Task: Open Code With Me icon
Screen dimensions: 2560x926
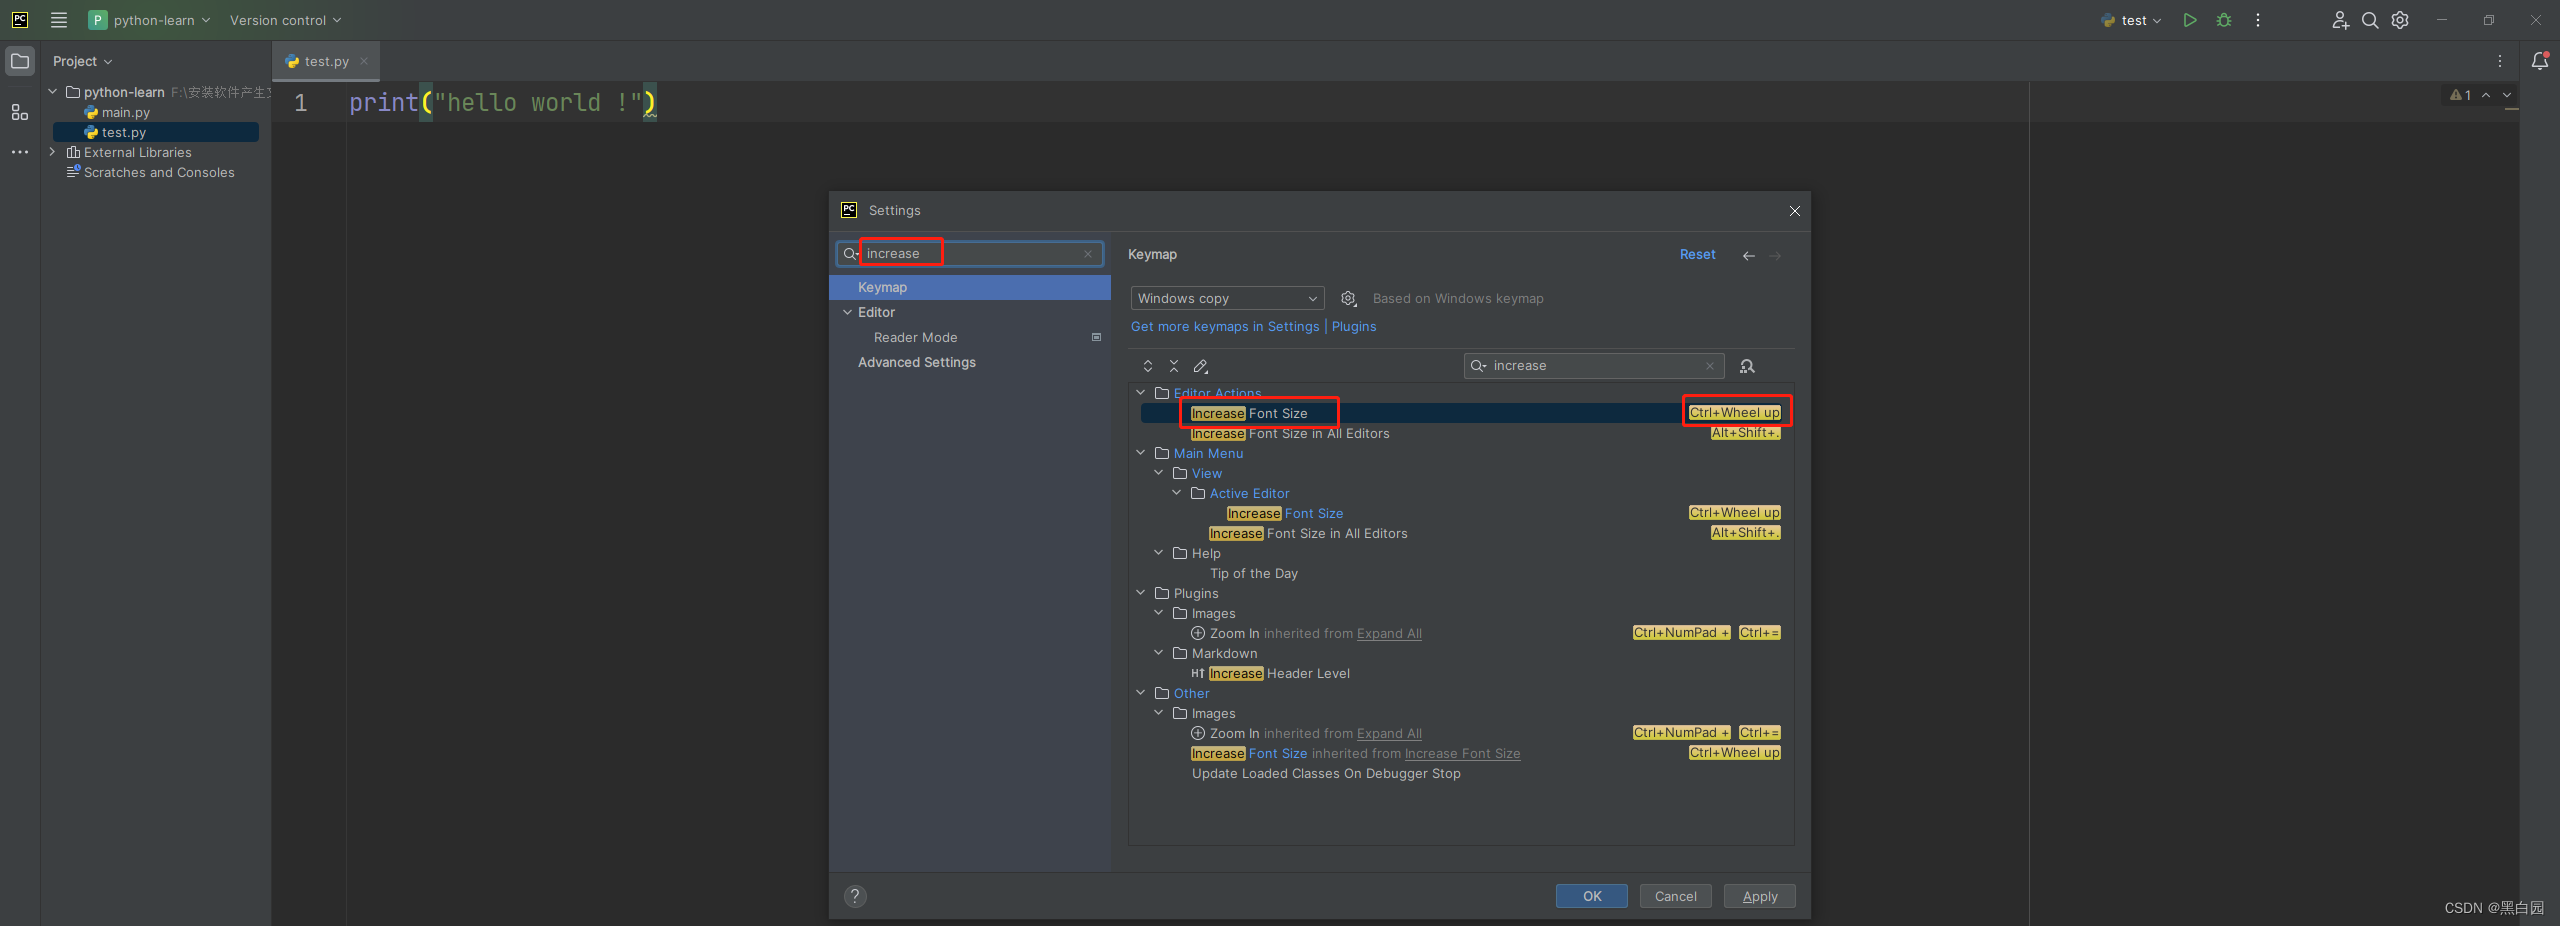Action: [x=2340, y=20]
